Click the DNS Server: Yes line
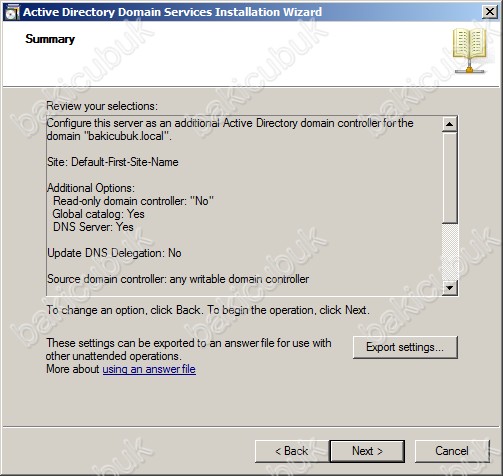The height and width of the screenshot is (476, 503). click(93, 227)
